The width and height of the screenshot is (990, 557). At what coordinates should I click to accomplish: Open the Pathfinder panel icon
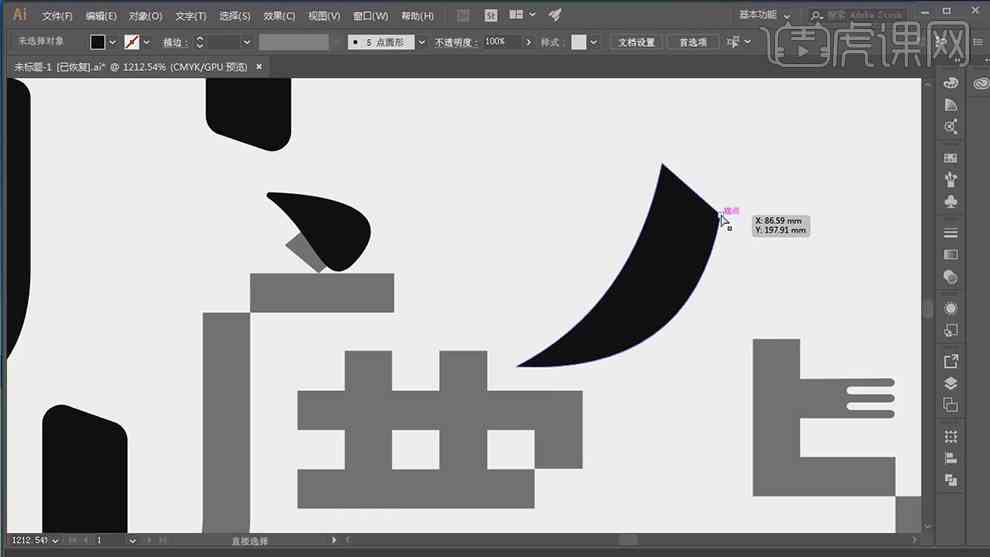pos(950,480)
